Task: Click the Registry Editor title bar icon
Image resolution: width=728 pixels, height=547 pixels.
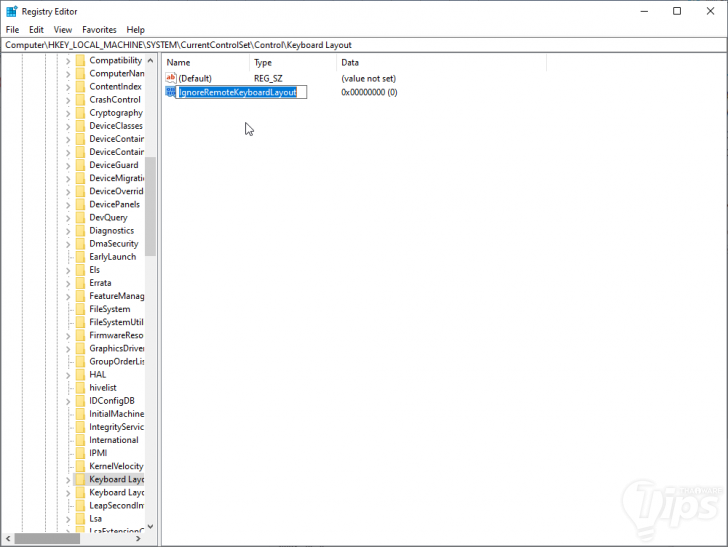Action: [x=12, y=11]
